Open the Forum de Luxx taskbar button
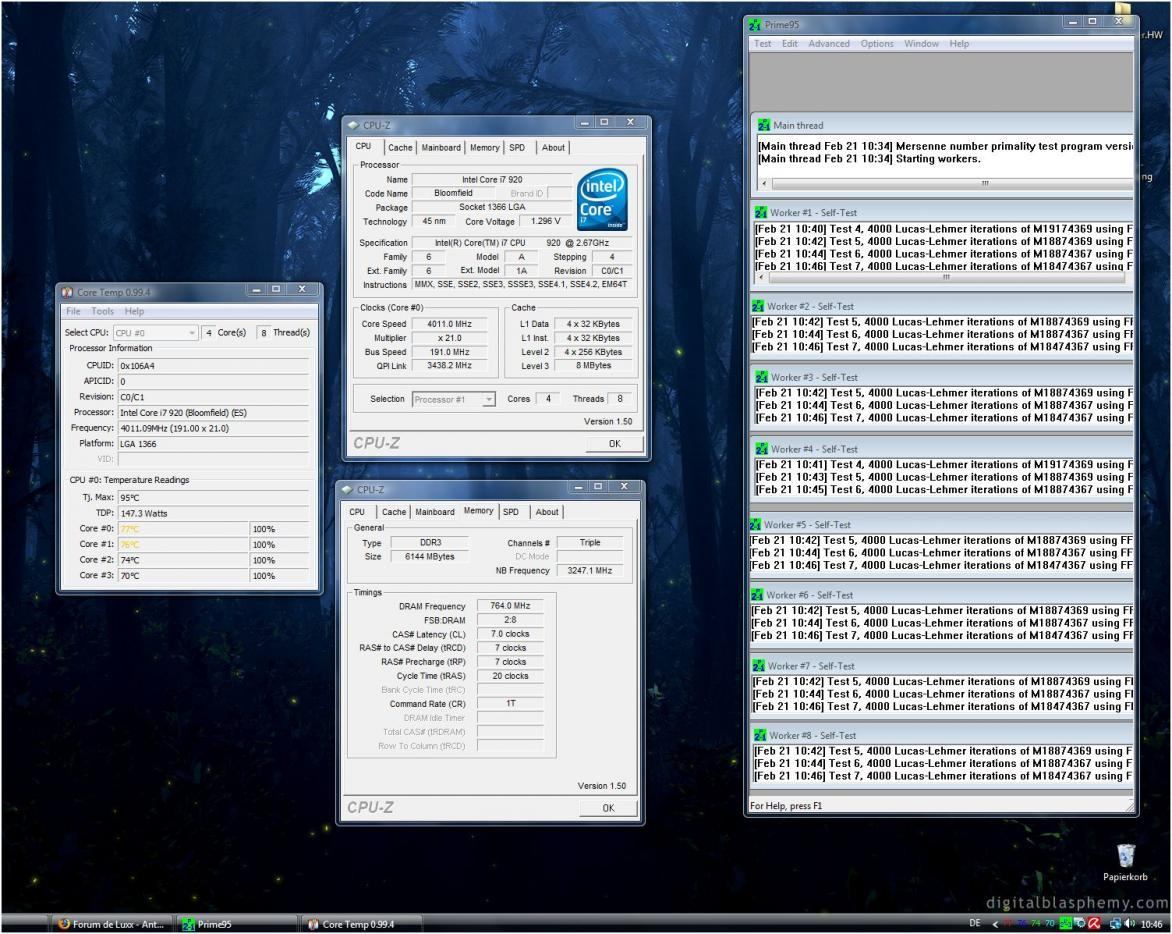This screenshot has width=1172, height=934. [x=112, y=924]
